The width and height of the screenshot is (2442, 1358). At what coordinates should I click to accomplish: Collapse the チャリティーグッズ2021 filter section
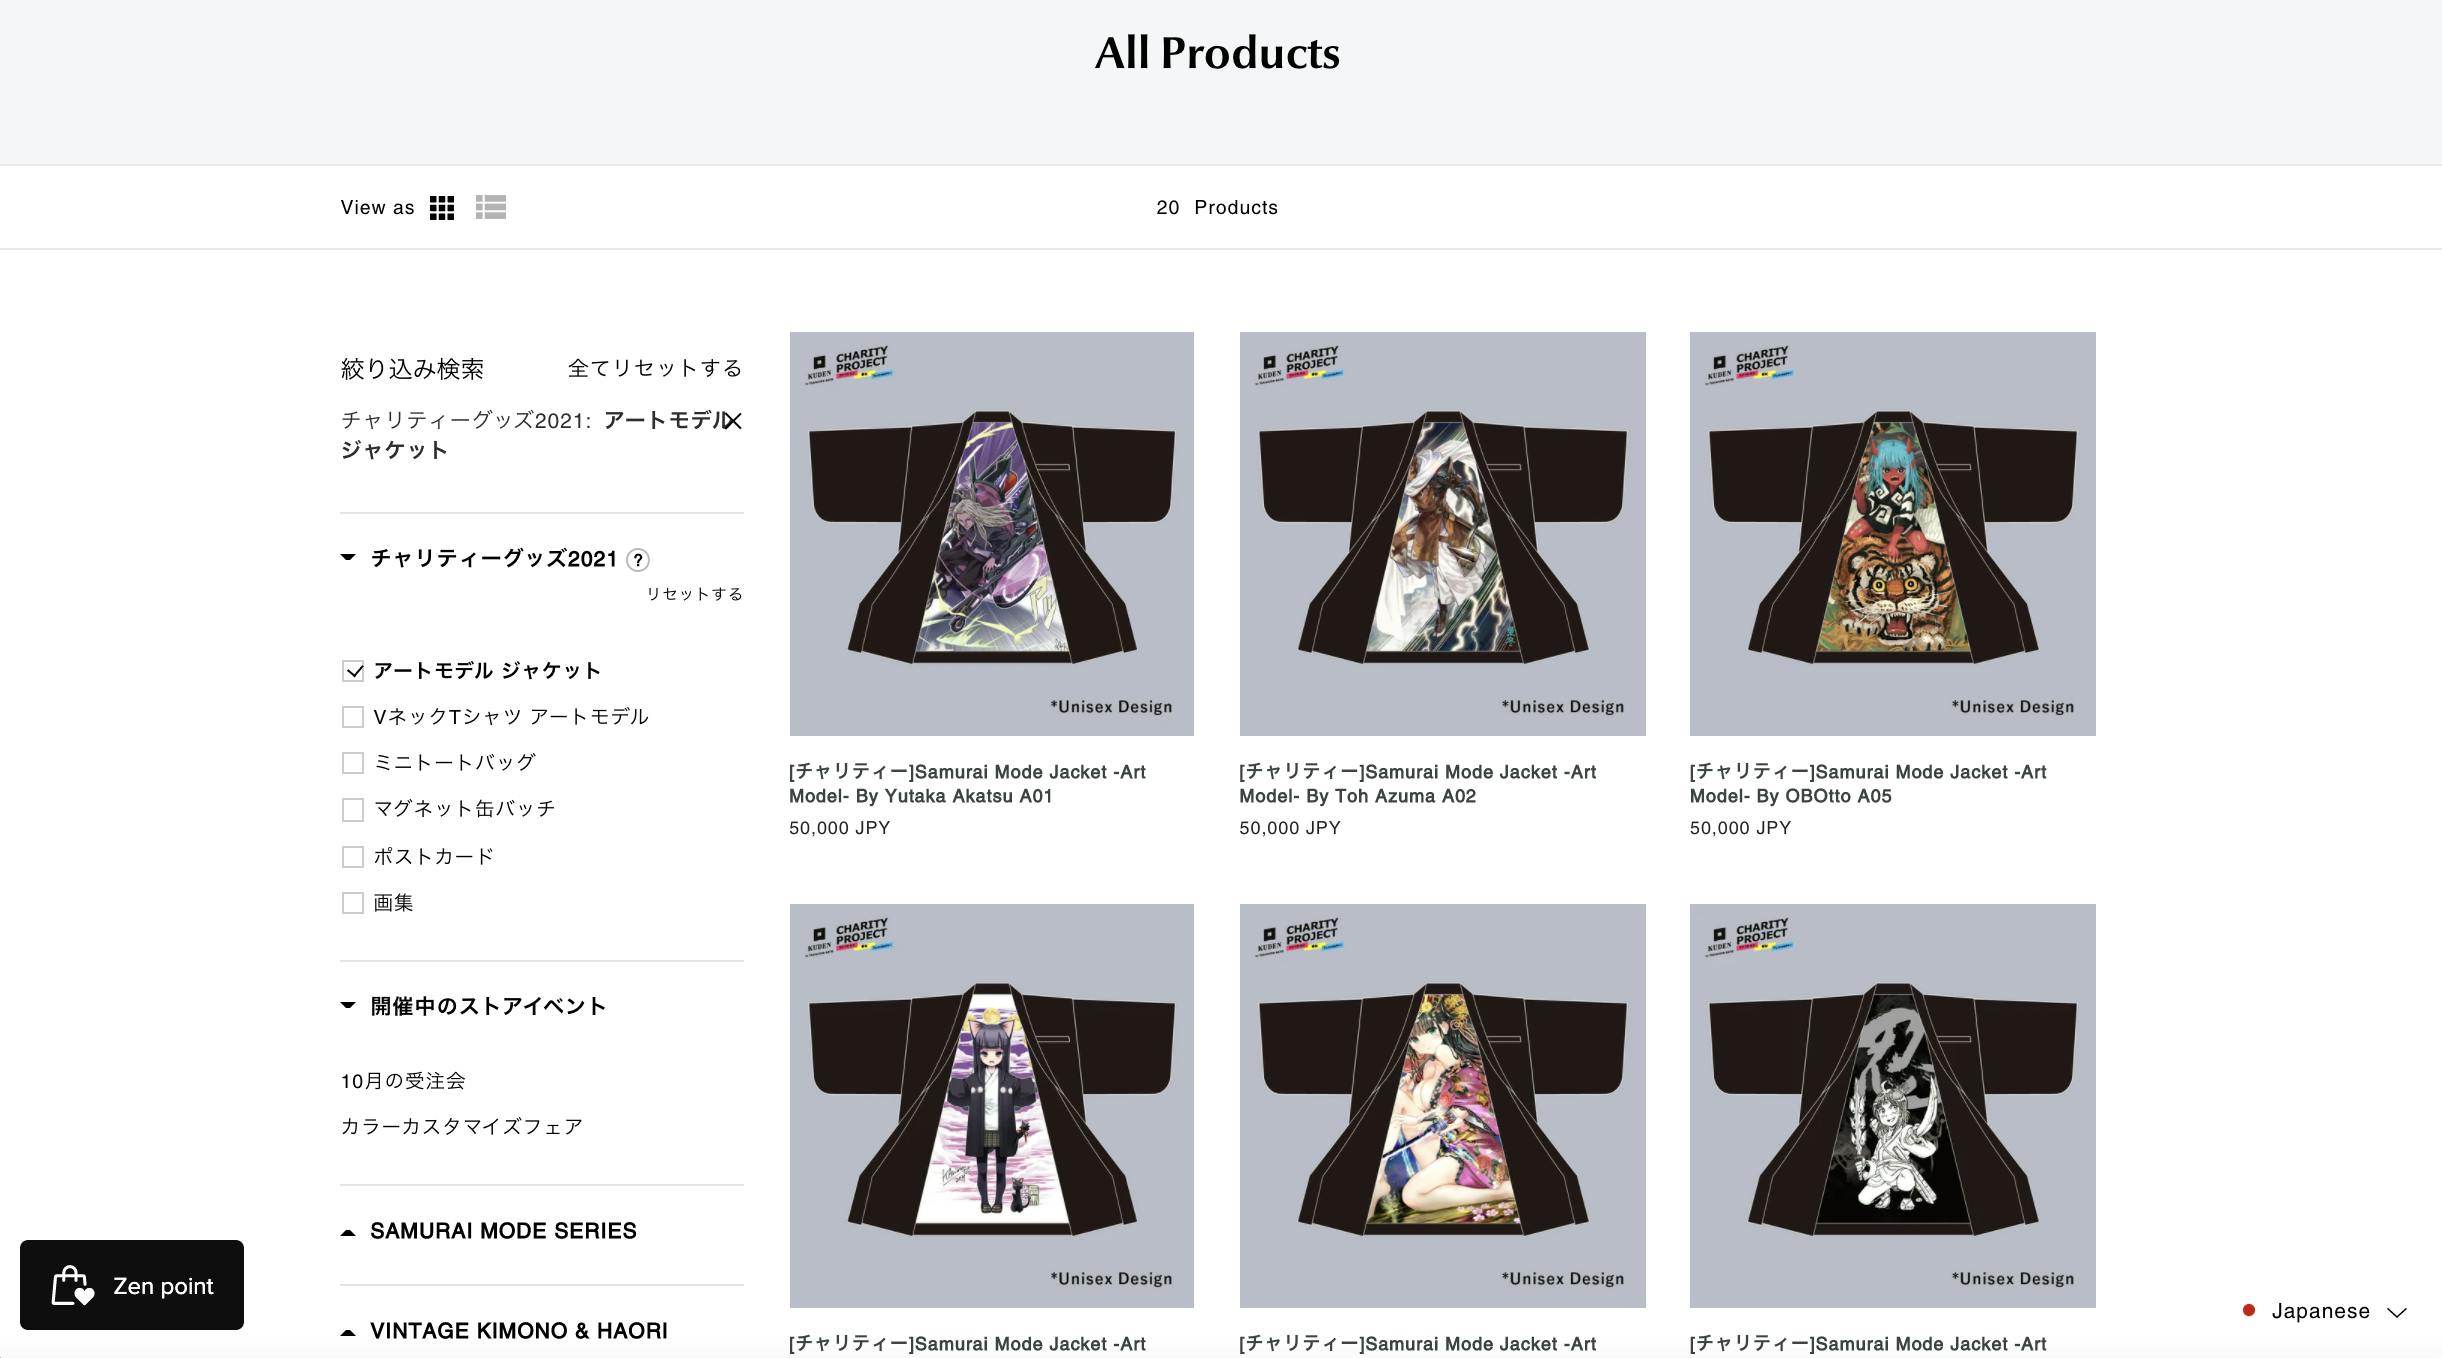coord(348,557)
